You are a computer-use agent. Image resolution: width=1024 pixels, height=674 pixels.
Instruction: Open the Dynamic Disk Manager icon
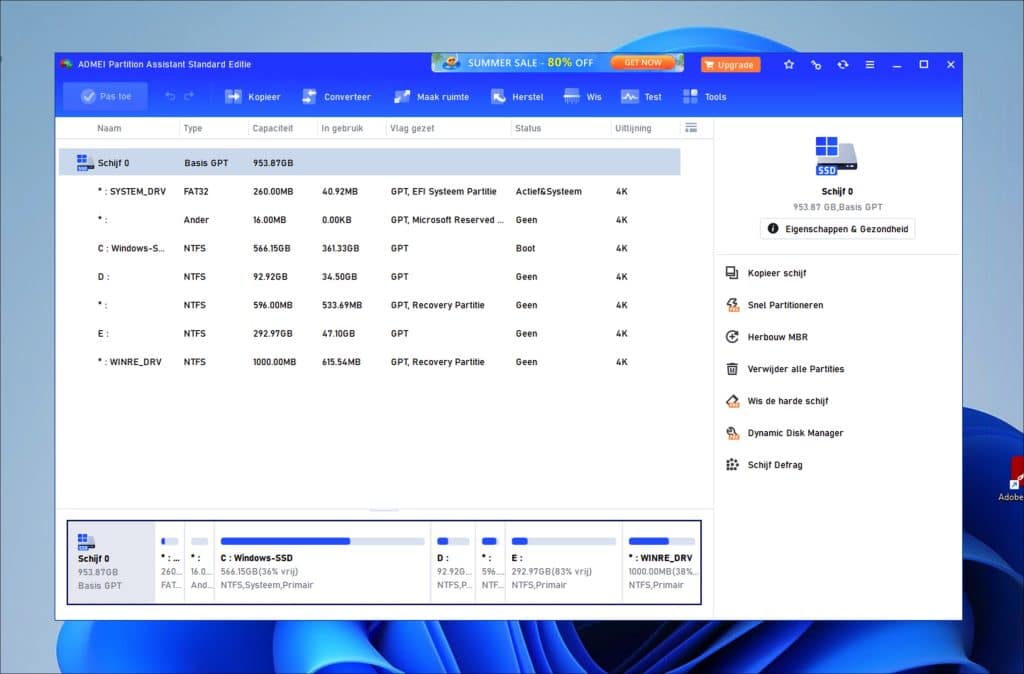tap(733, 433)
